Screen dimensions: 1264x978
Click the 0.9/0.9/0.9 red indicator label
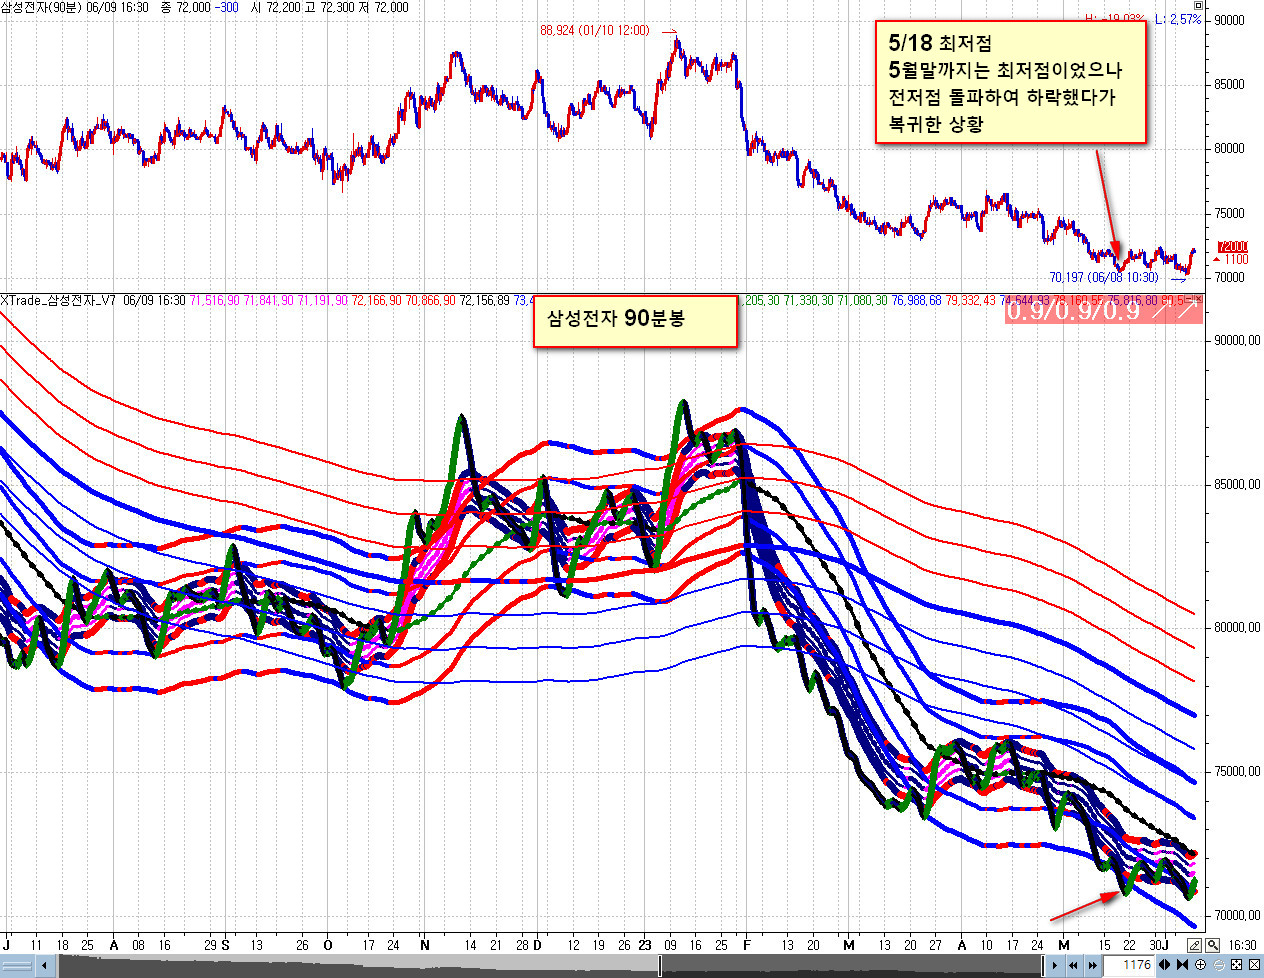tap(1103, 310)
